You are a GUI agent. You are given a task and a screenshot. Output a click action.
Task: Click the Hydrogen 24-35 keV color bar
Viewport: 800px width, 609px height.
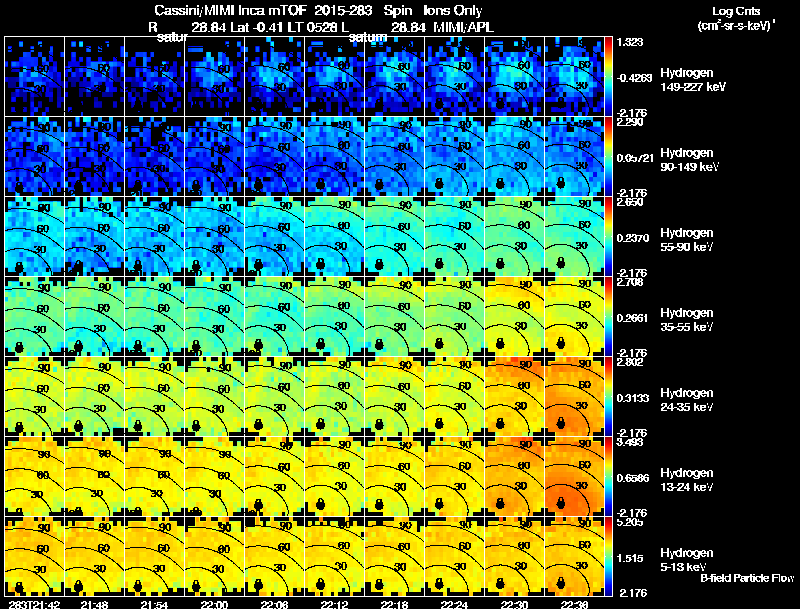tap(608, 397)
